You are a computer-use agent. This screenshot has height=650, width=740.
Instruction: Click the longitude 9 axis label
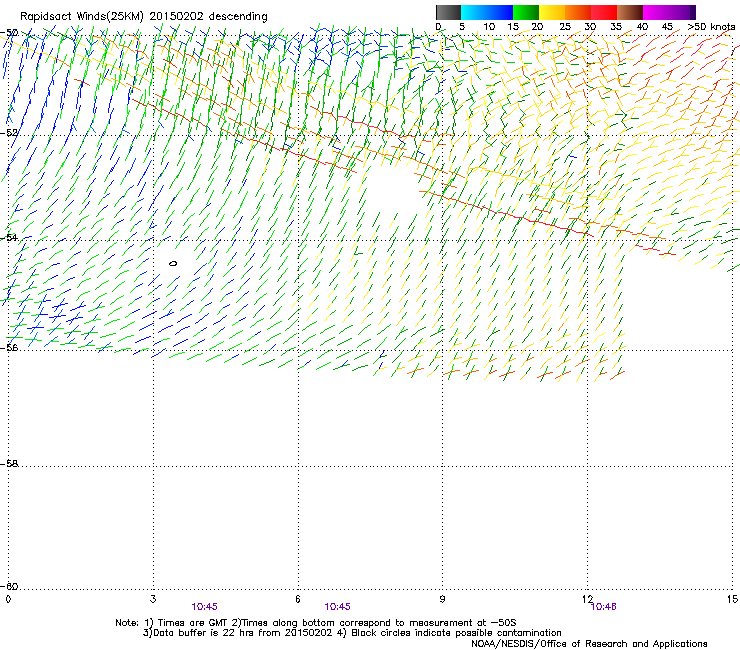(x=442, y=599)
